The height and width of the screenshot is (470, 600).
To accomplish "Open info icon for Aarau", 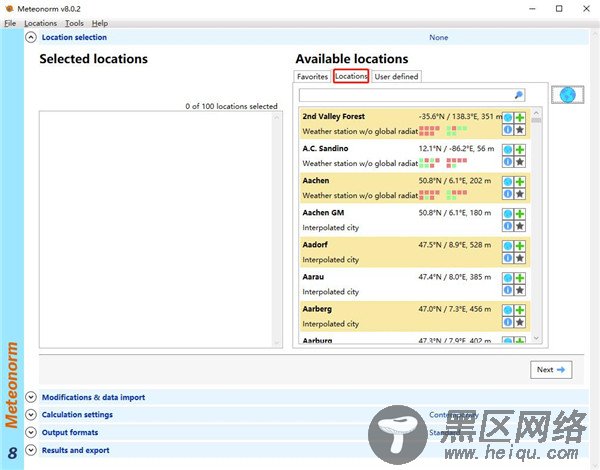I will click(x=508, y=290).
